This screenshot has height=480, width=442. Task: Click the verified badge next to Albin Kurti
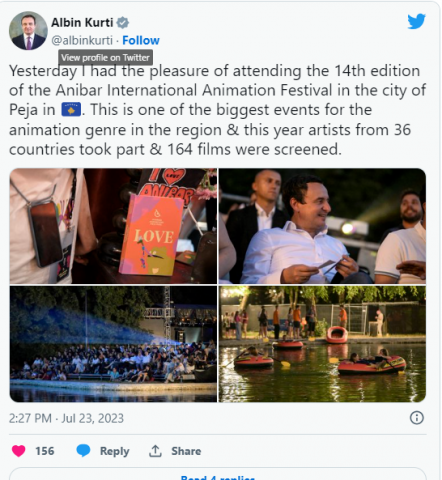point(123,23)
